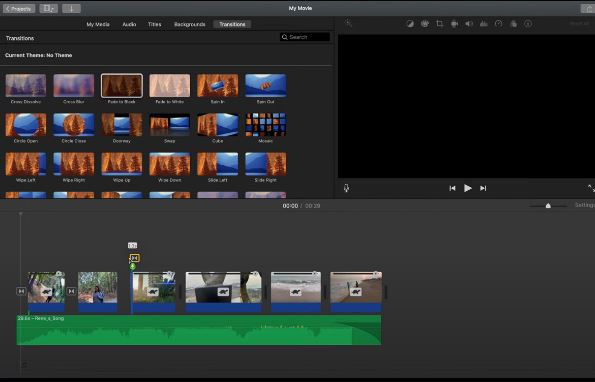The height and width of the screenshot is (382, 595).
Task: Open the volume adjustment tool
Action: [469, 24]
